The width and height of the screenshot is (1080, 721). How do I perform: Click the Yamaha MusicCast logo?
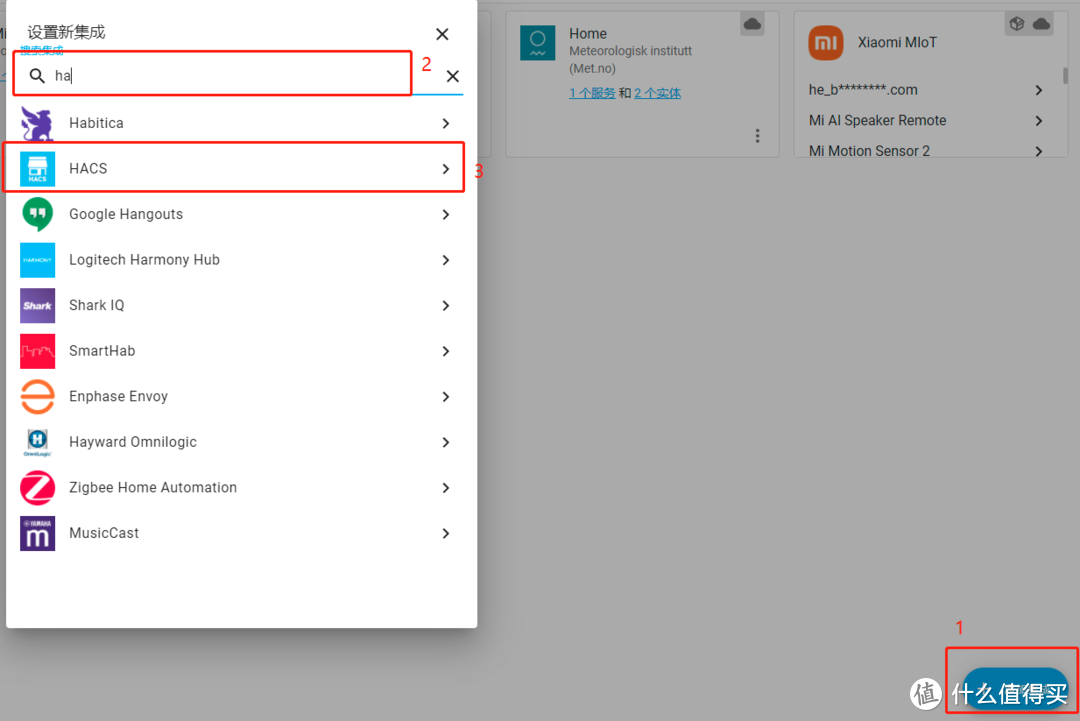pyautogui.click(x=37, y=533)
